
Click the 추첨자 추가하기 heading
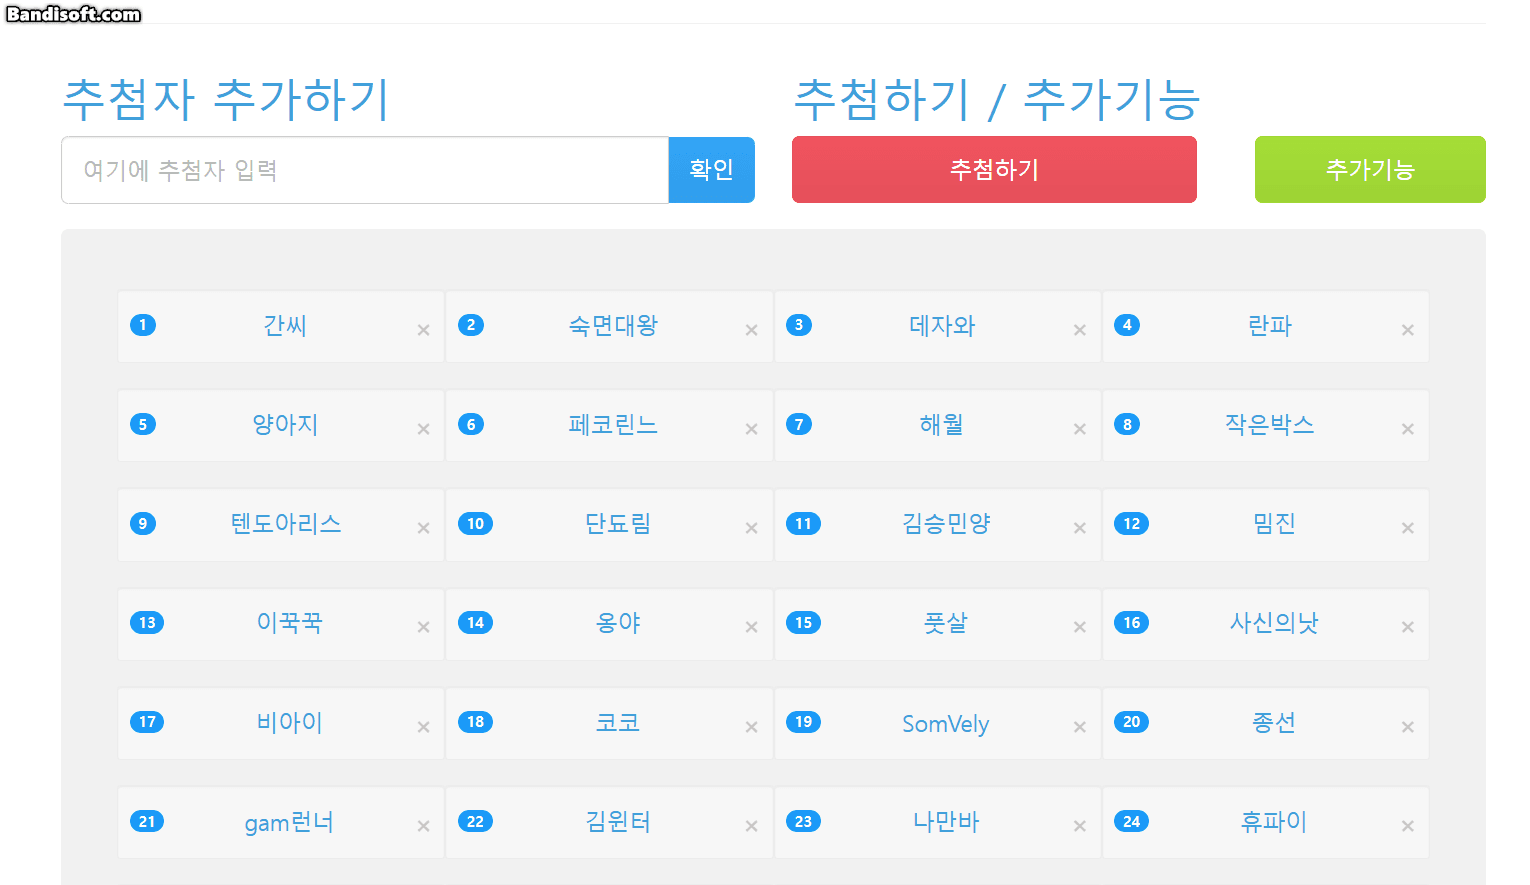coord(226,99)
